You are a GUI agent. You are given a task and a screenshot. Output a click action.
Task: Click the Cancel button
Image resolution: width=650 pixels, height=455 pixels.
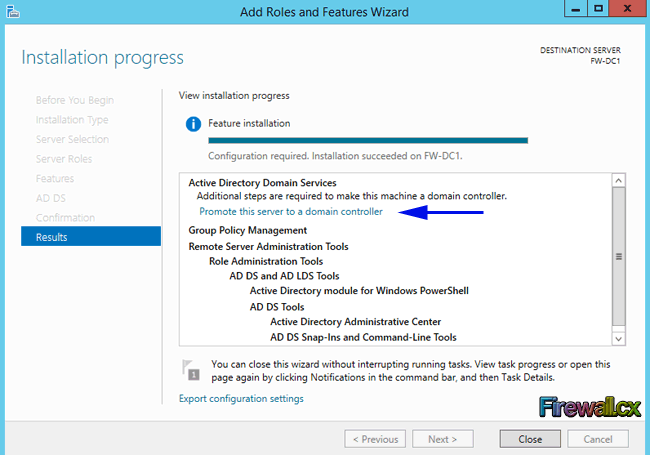598,439
